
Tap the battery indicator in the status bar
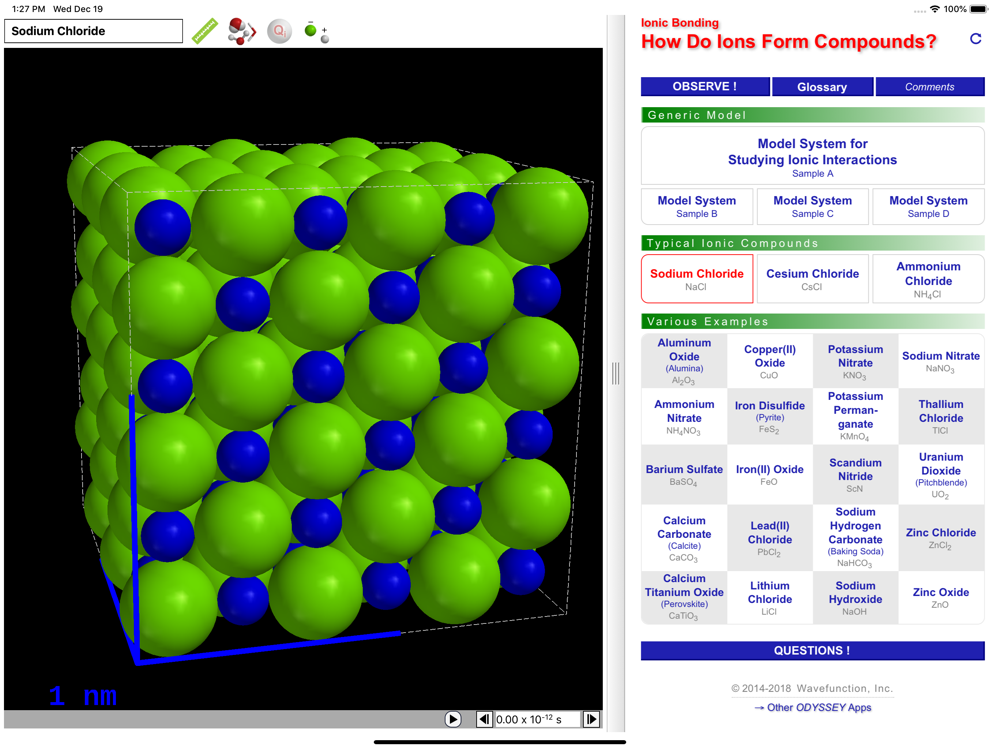(978, 9)
